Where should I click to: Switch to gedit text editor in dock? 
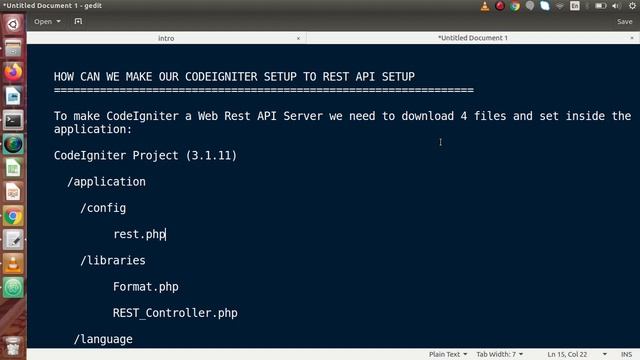click(x=13, y=240)
